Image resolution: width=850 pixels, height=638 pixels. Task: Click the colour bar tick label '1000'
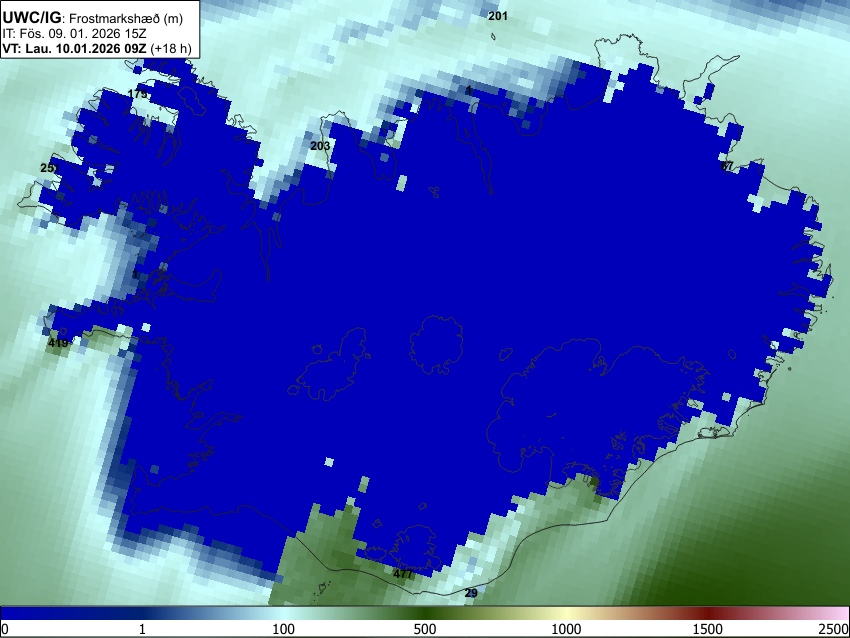[566, 629]
